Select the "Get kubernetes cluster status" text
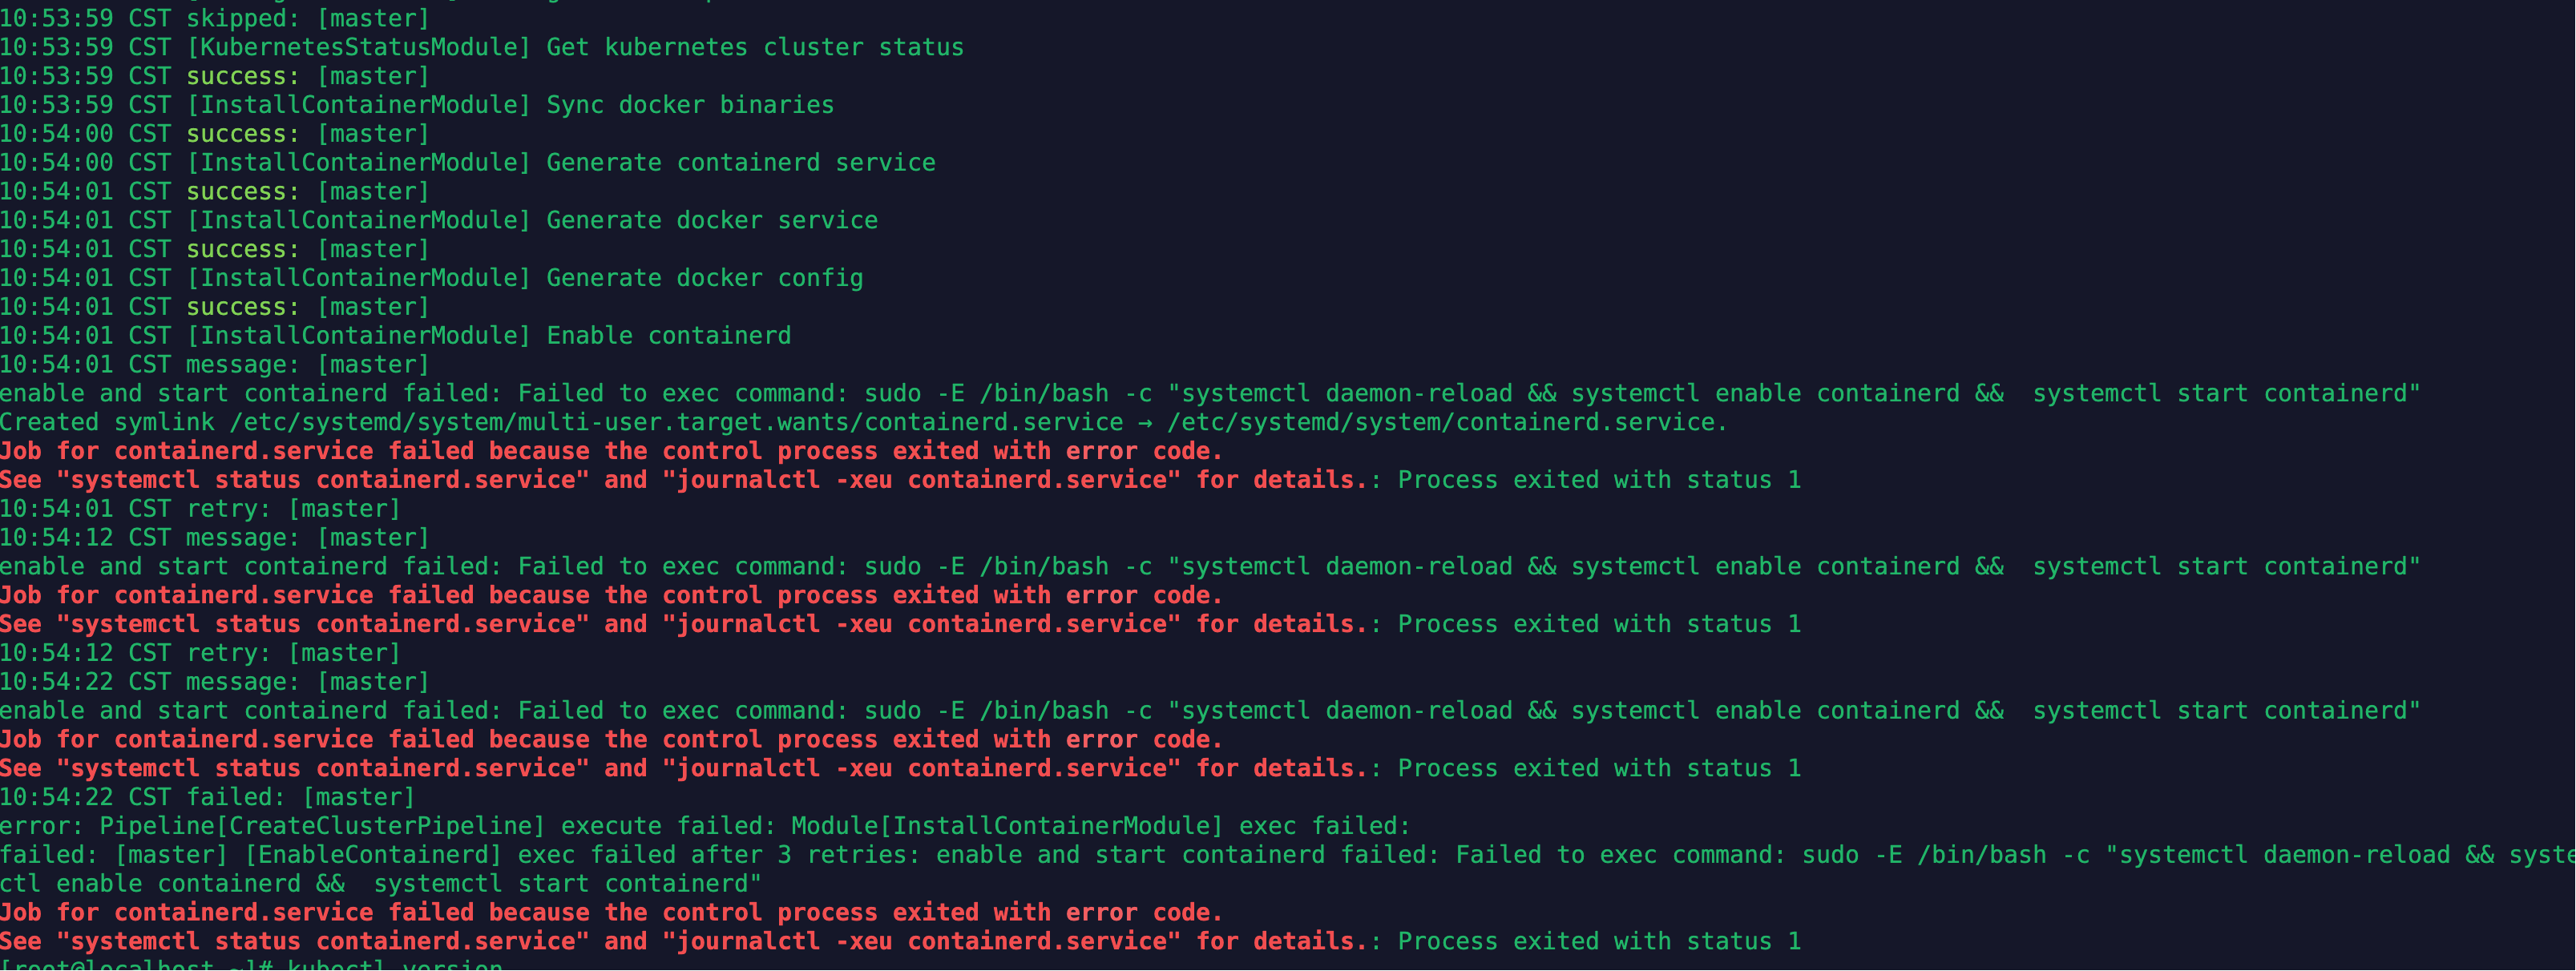Viewport: 2576px width, 971px height. coord(755,47)
